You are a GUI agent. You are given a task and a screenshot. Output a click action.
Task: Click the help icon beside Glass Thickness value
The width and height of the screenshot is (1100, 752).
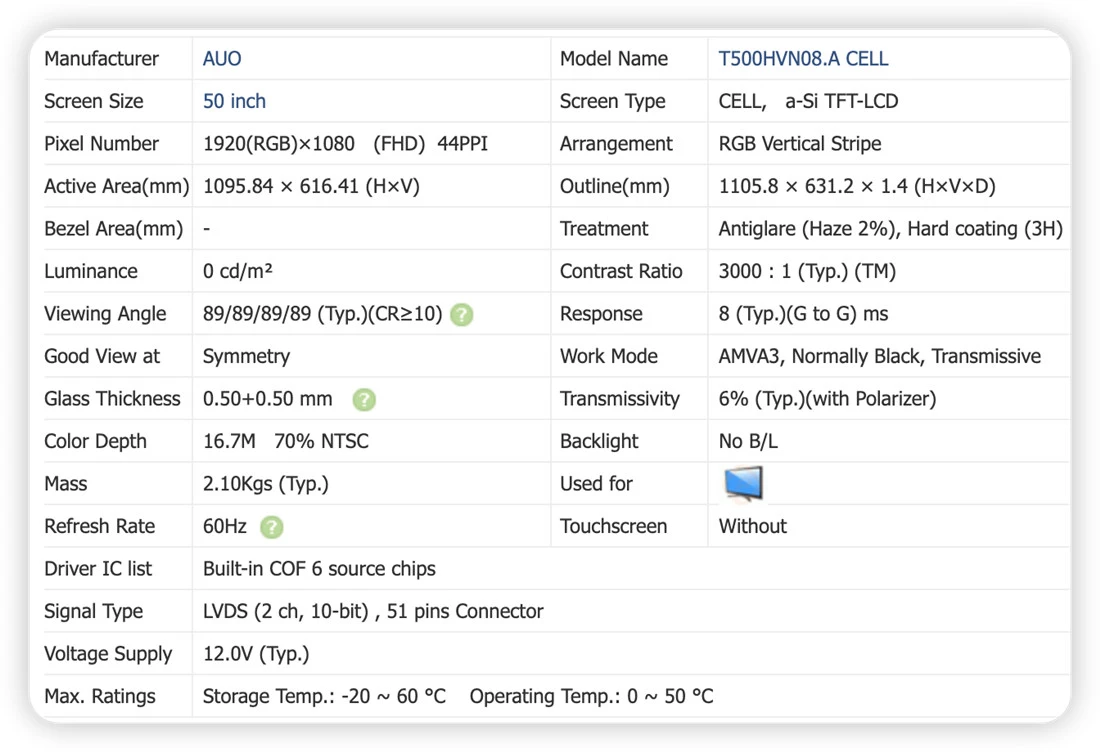point(363,400)
